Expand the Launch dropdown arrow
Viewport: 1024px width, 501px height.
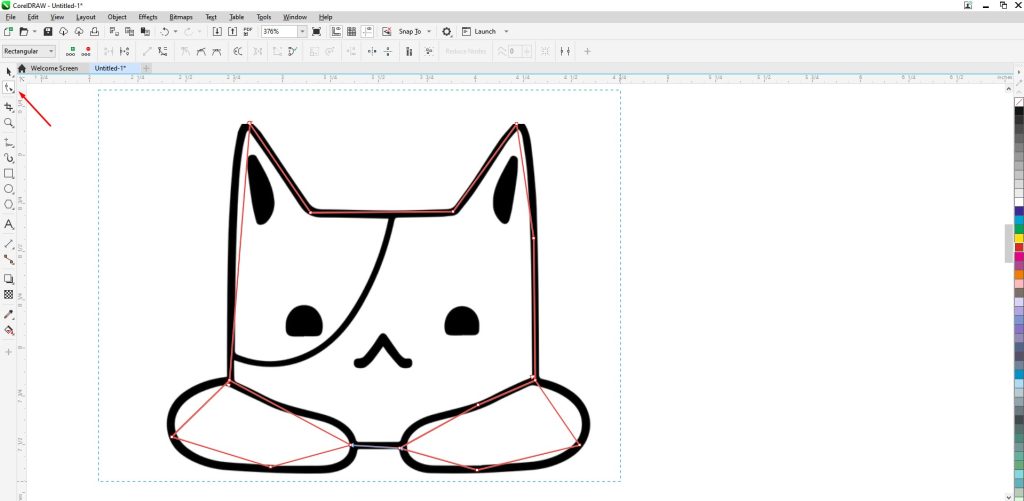(506, 31)
